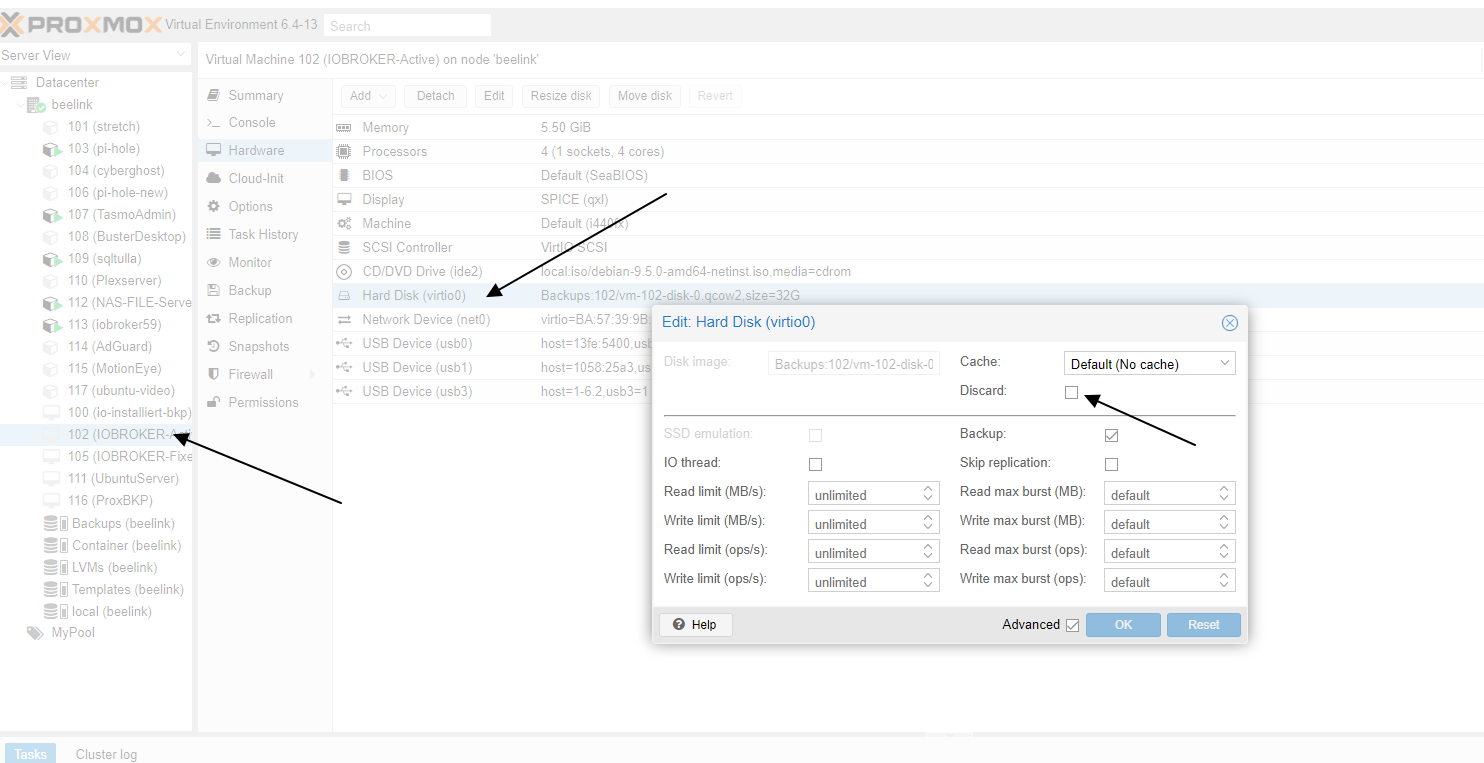The height and width of the screenshot is (763, 1484).
Task: Open the Help button
Action: pos(695,625)
